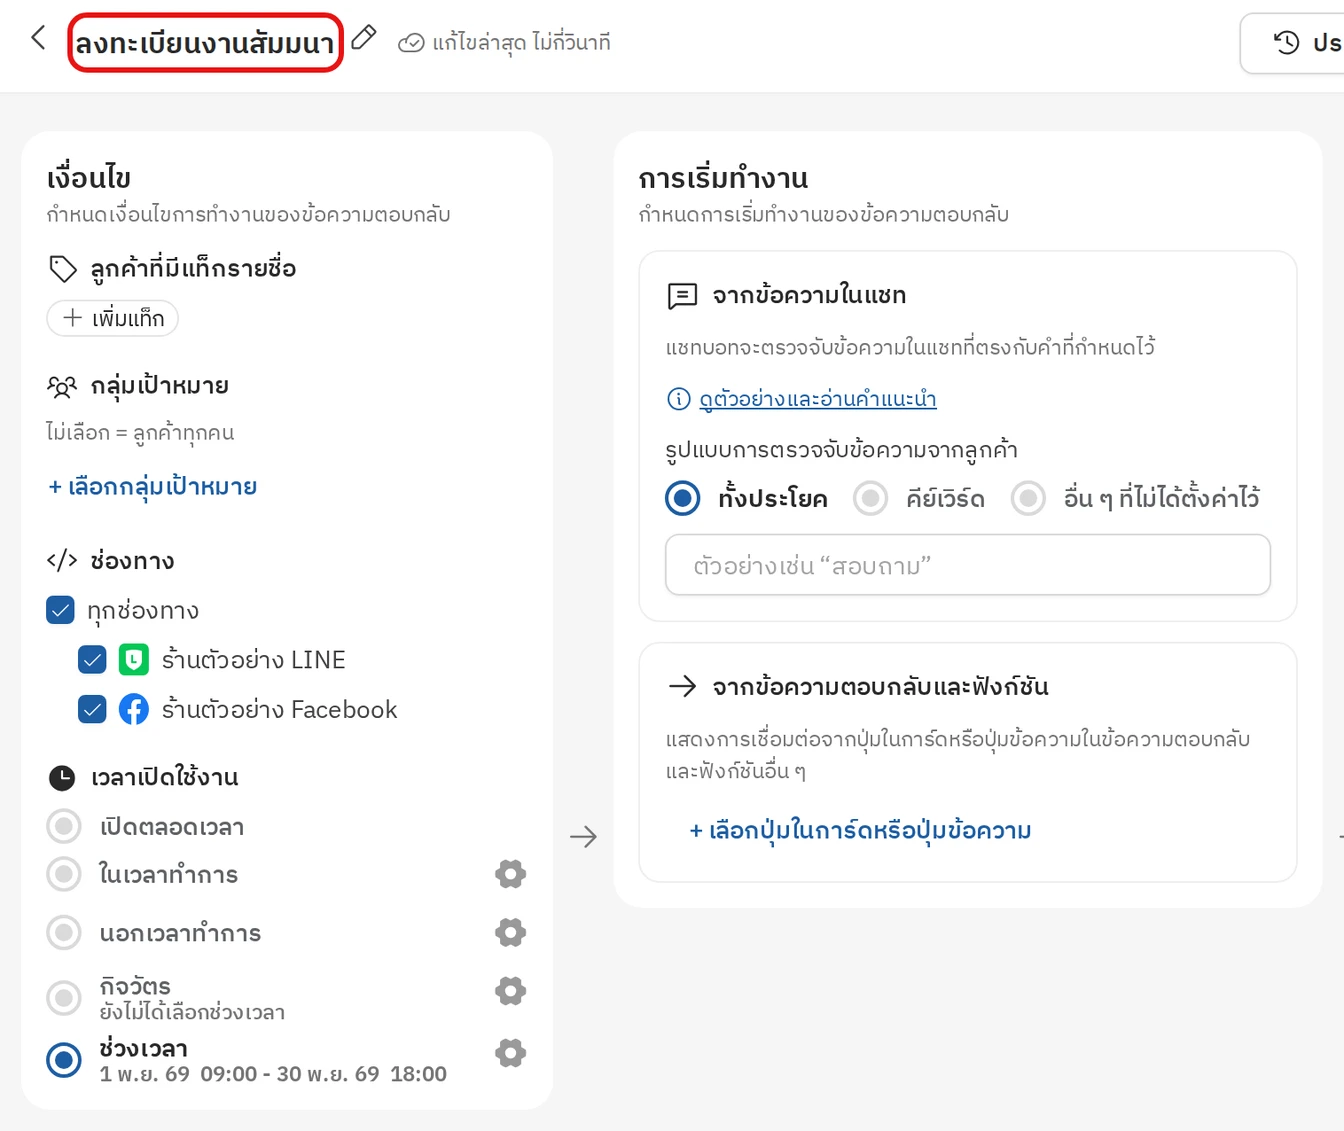Choose target group via เลือกกลุ่มเป้าหมาย
This screenshot has height=1131, width=1344.
pyautogui.click(x=153, y=486)
